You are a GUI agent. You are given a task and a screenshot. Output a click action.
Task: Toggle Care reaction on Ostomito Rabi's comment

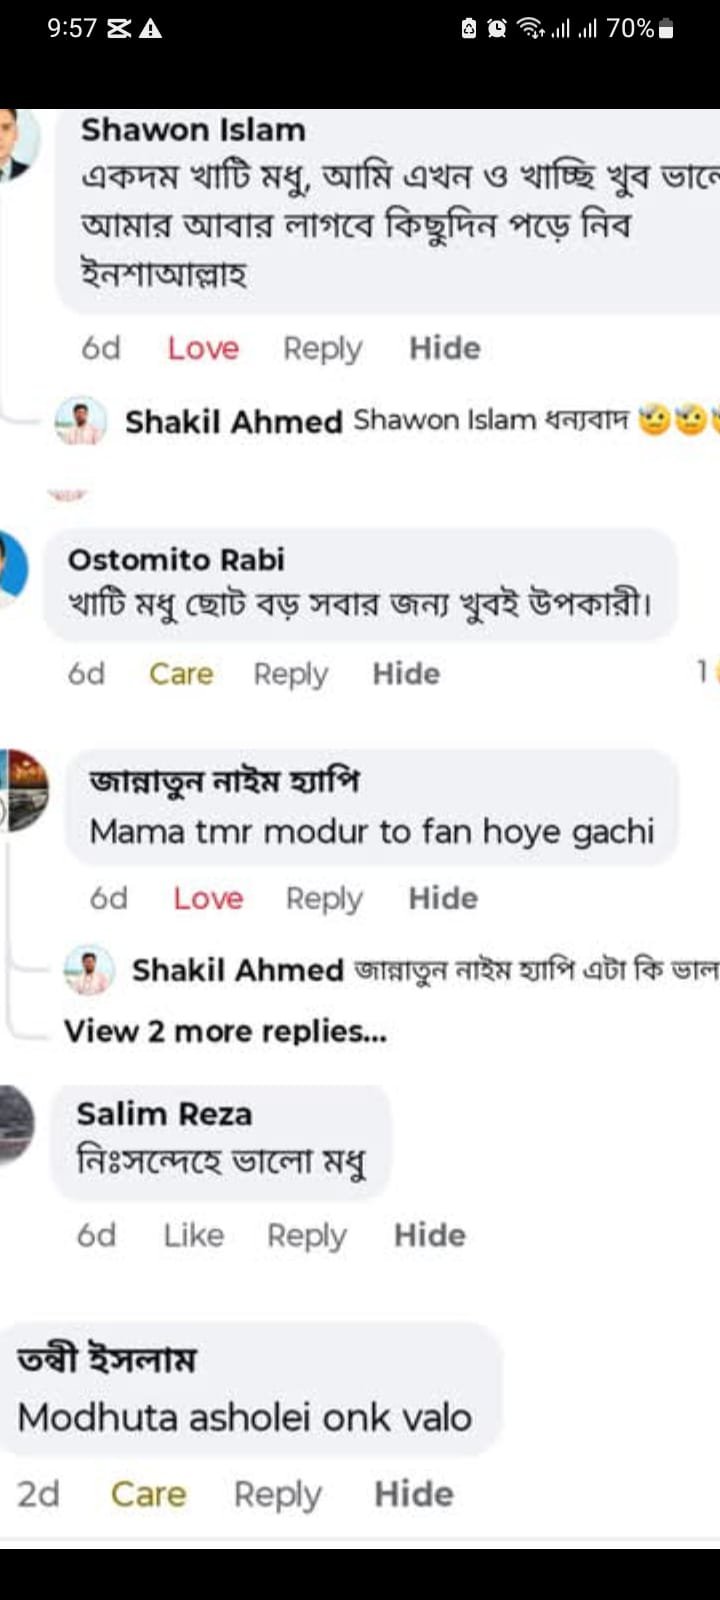pos(181,674)
